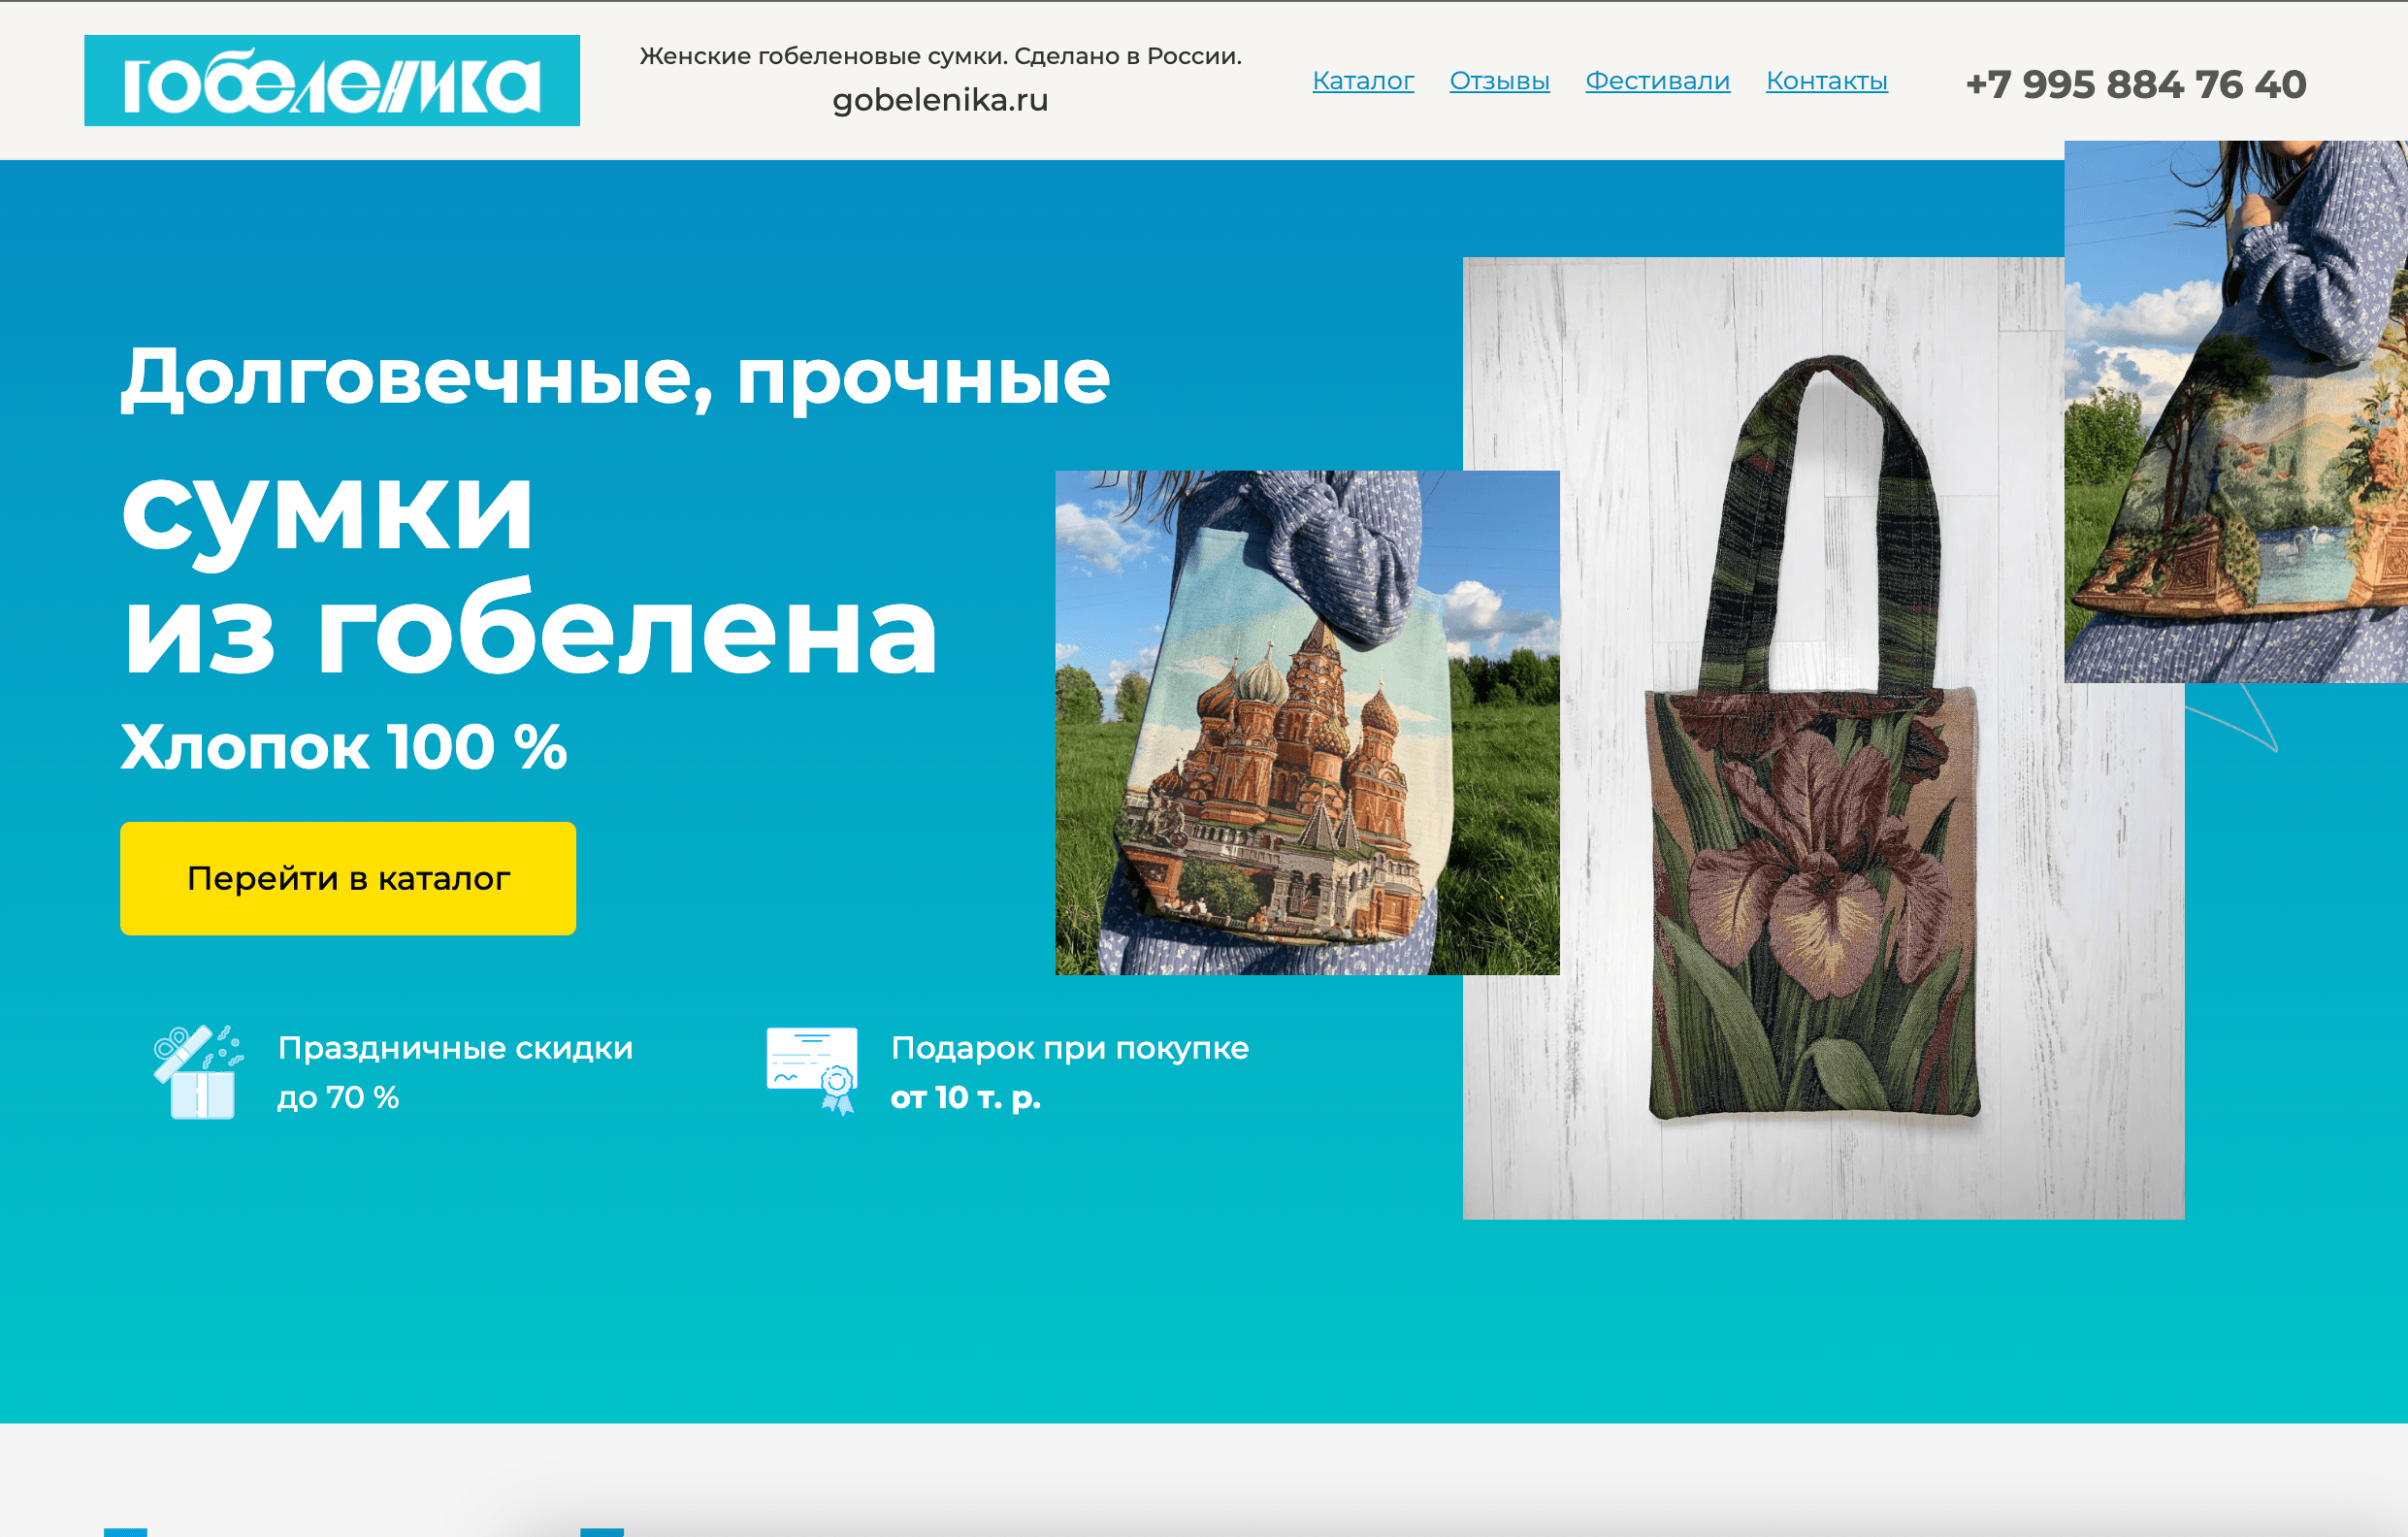This screenshot has width=2408, height=1537.
Task: Click the Хлопок 100 % subtitle
Action: tap(344, 747)
